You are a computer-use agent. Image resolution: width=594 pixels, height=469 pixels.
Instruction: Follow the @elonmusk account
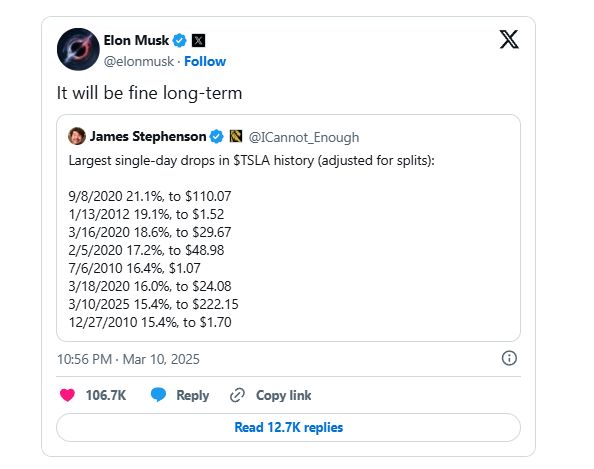(205, 61)
